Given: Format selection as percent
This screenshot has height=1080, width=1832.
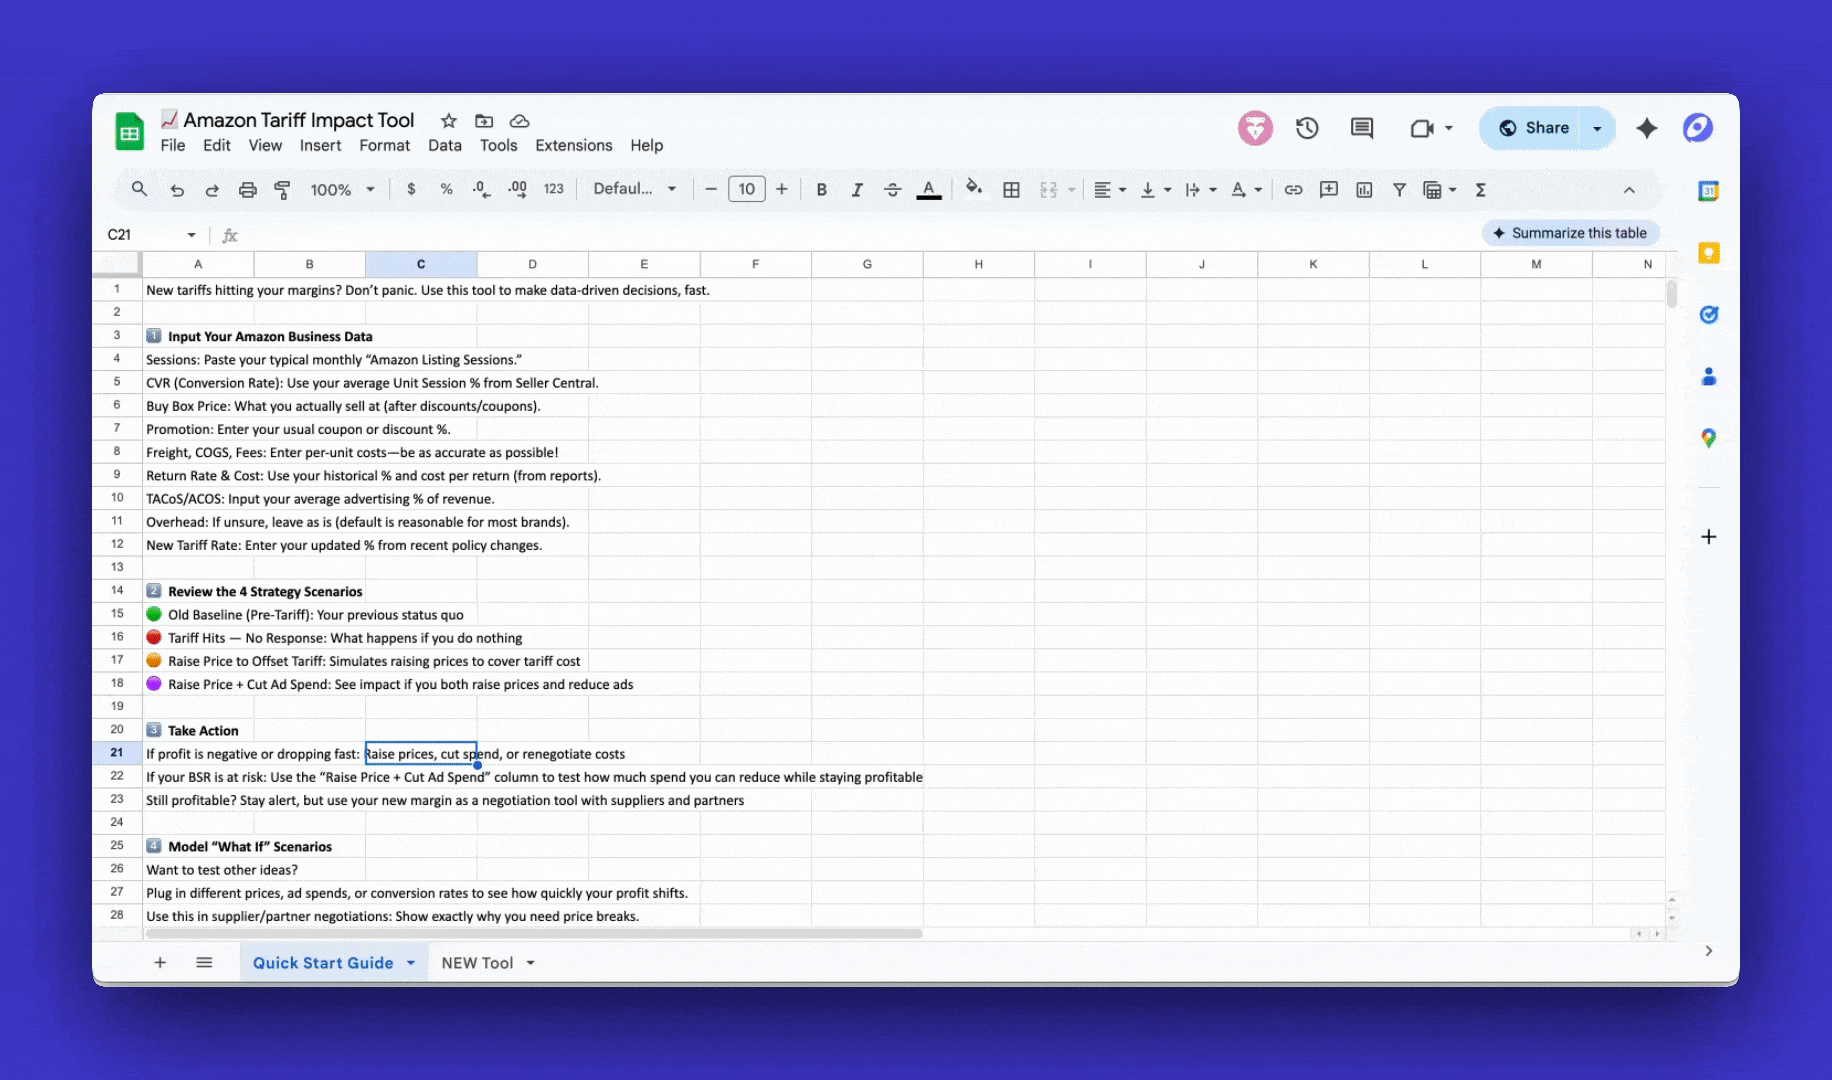Looking at the screenshot, I should (446, 189).
